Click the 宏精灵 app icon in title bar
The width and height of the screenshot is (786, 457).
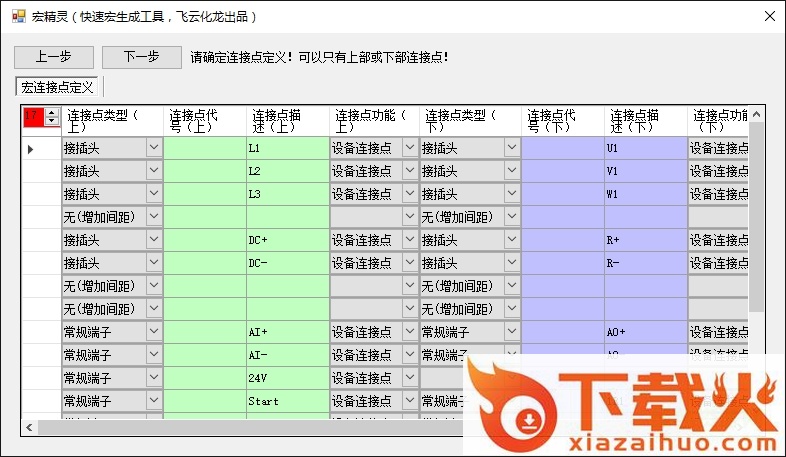19,16
